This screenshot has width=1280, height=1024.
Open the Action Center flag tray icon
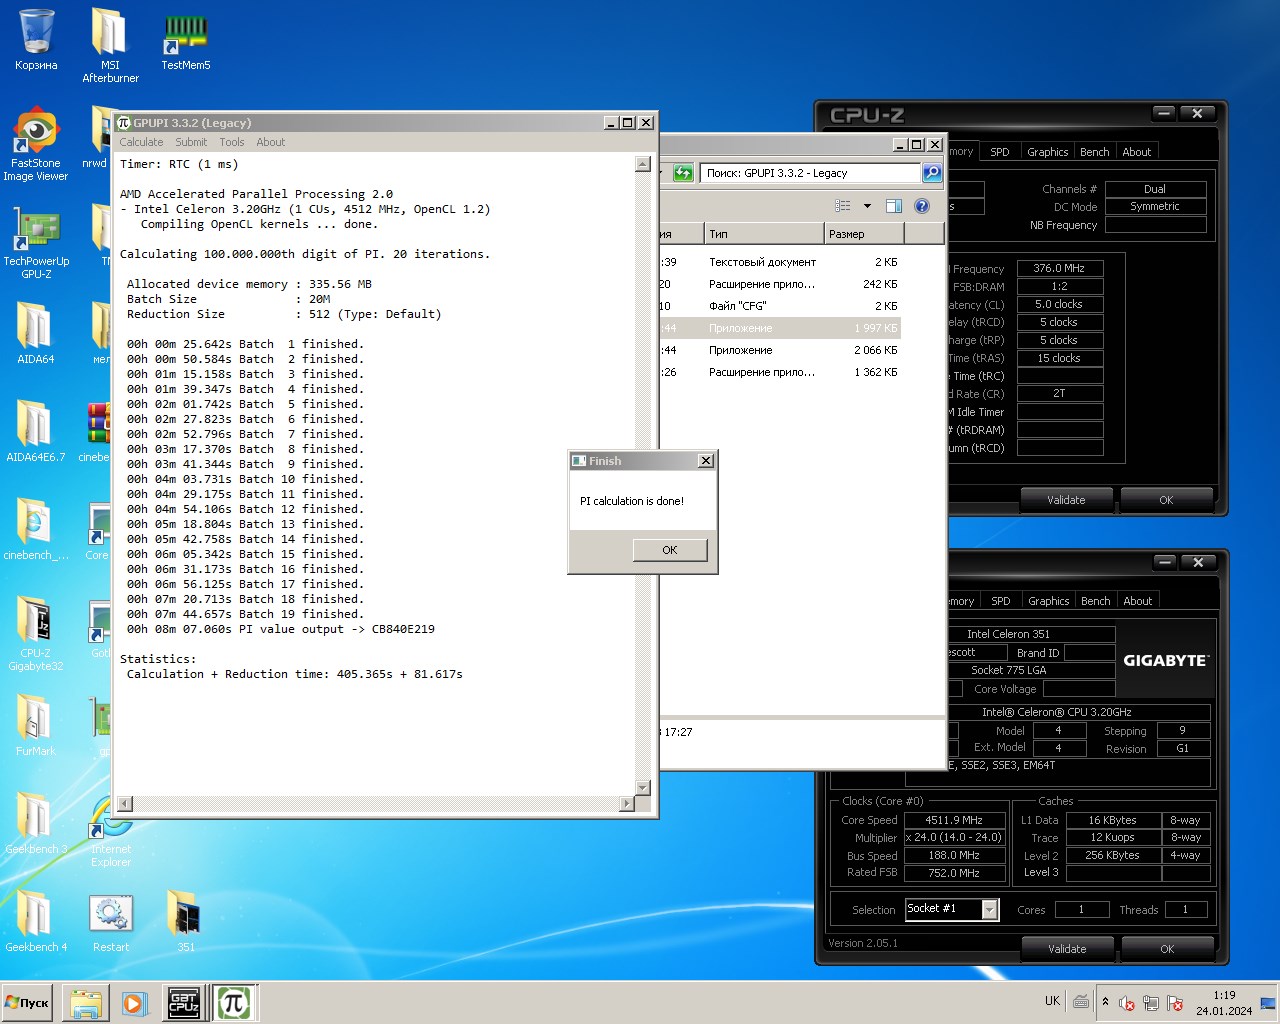click(x=1175, y=1003)
